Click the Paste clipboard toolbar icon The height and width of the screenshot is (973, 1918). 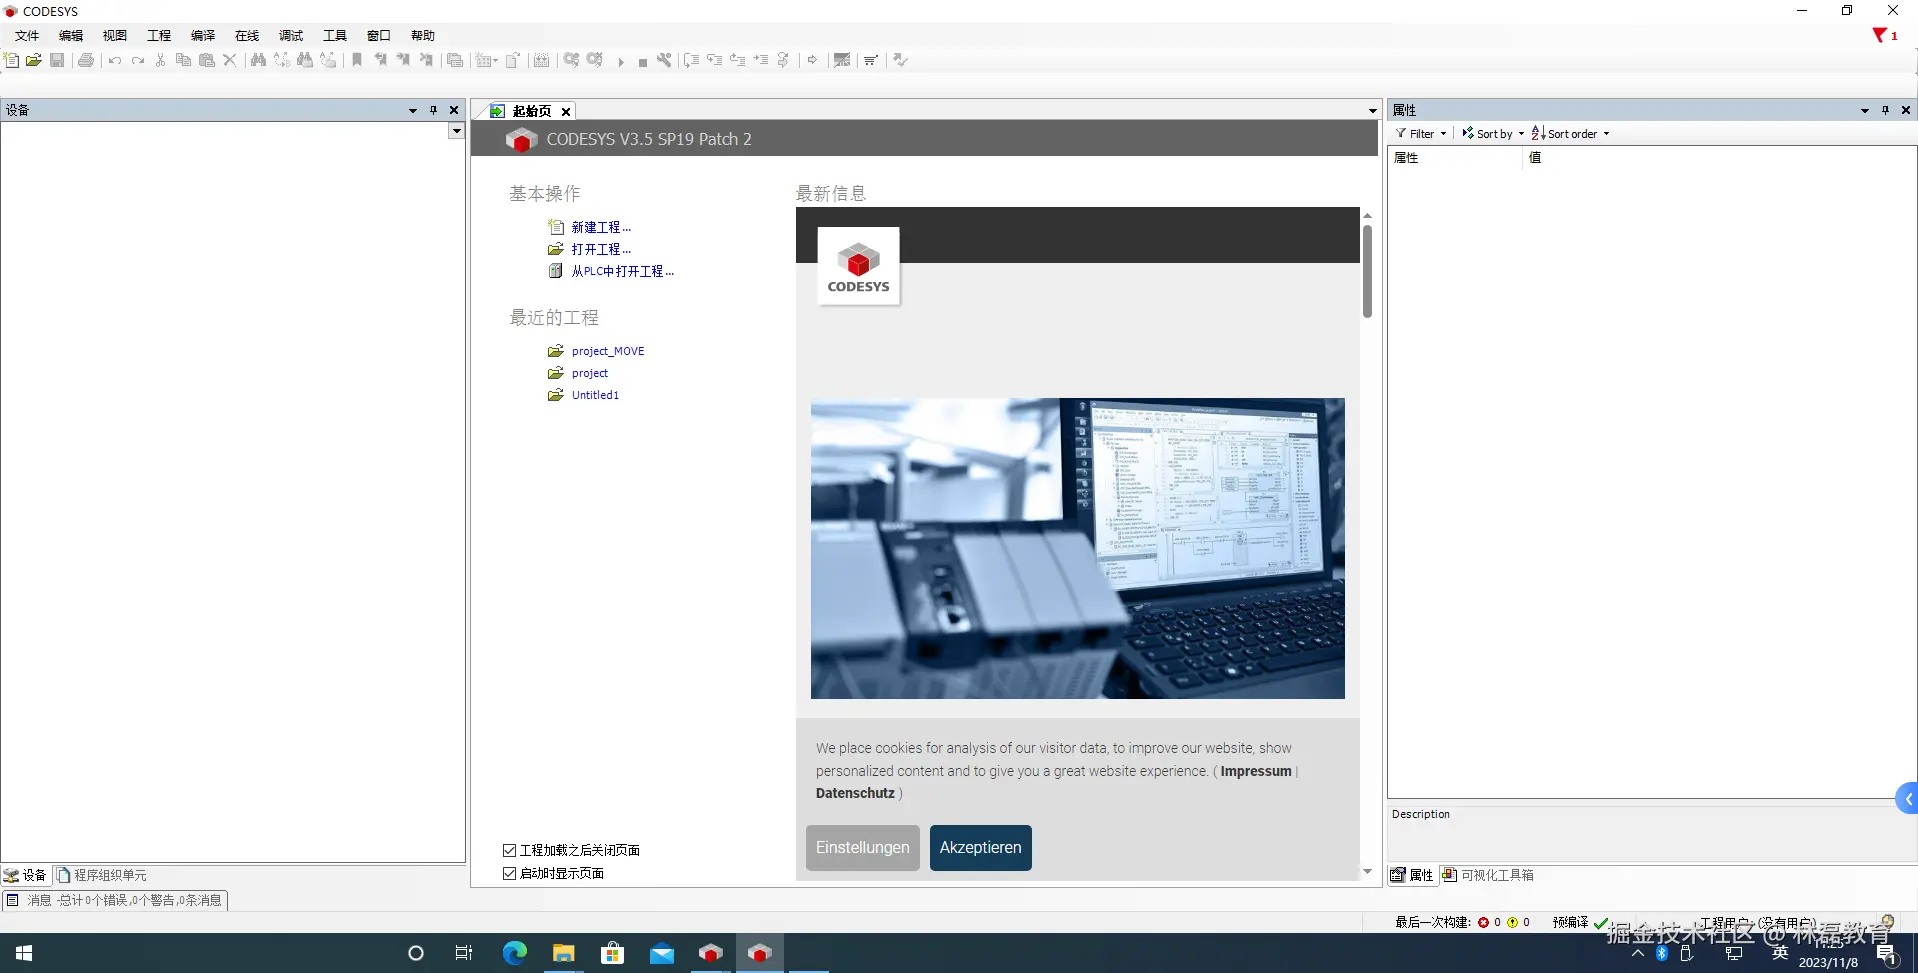point(207,60)
